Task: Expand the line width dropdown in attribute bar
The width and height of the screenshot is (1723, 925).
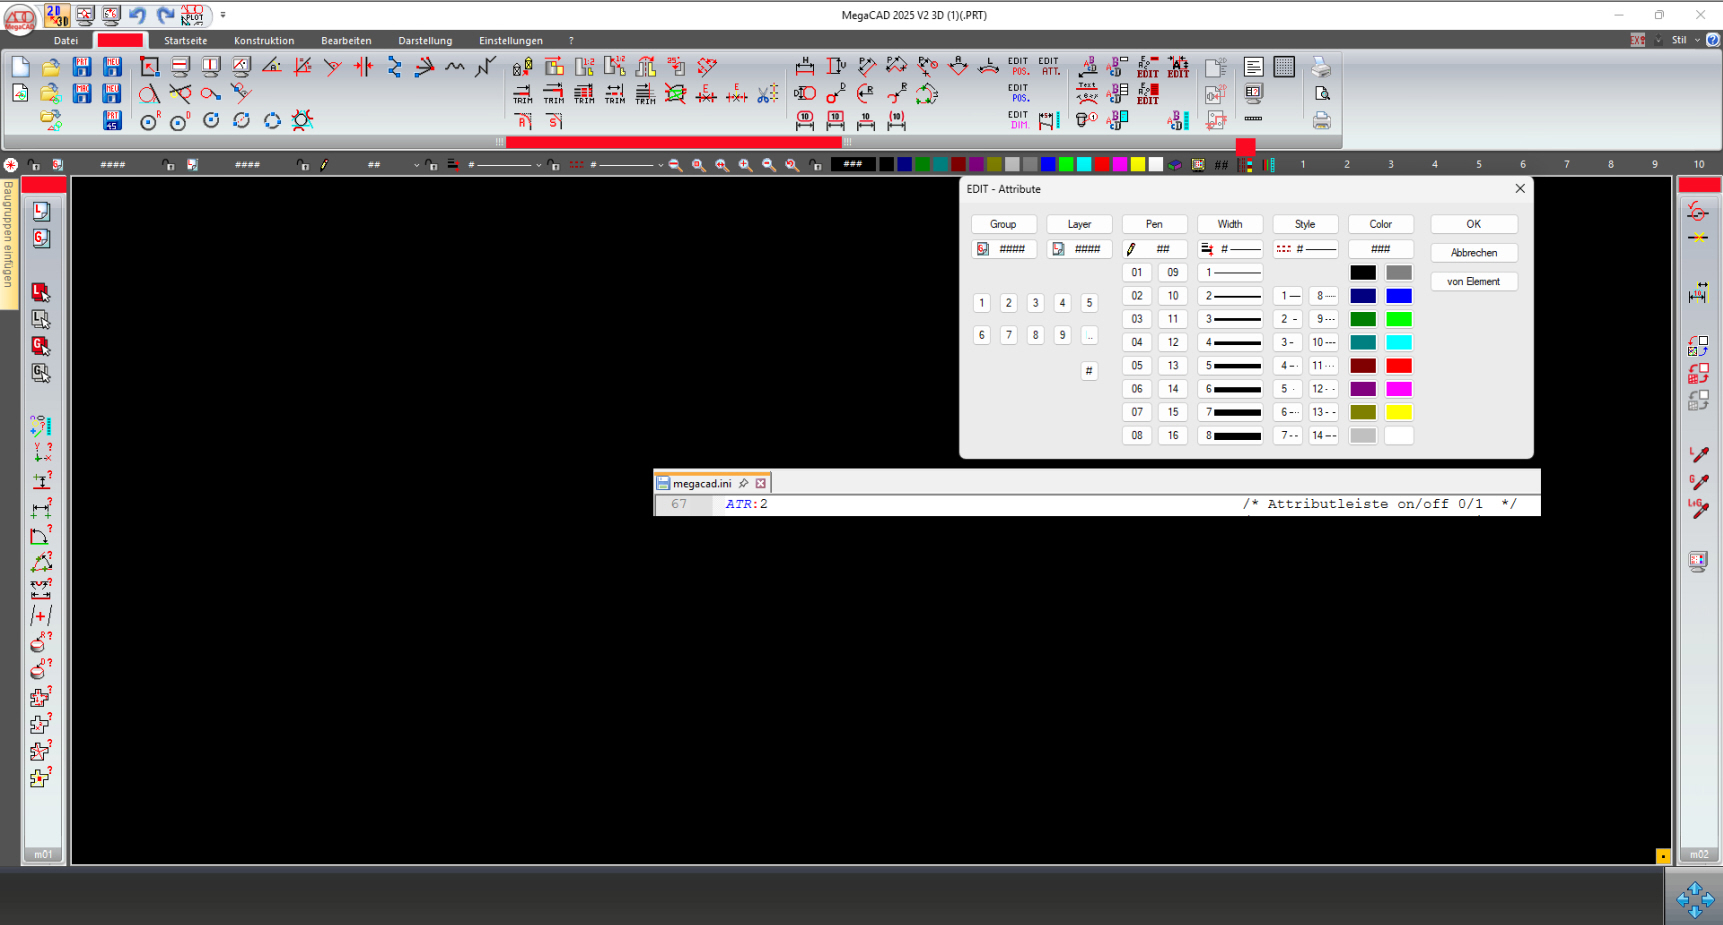Action: (x=539, y=165)
